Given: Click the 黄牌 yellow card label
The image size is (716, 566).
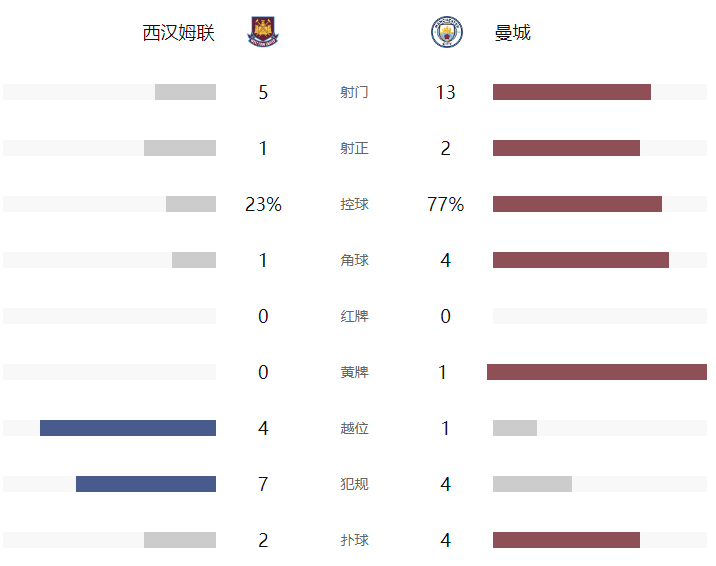Looking at the screenshot, I should pos(354,373).
